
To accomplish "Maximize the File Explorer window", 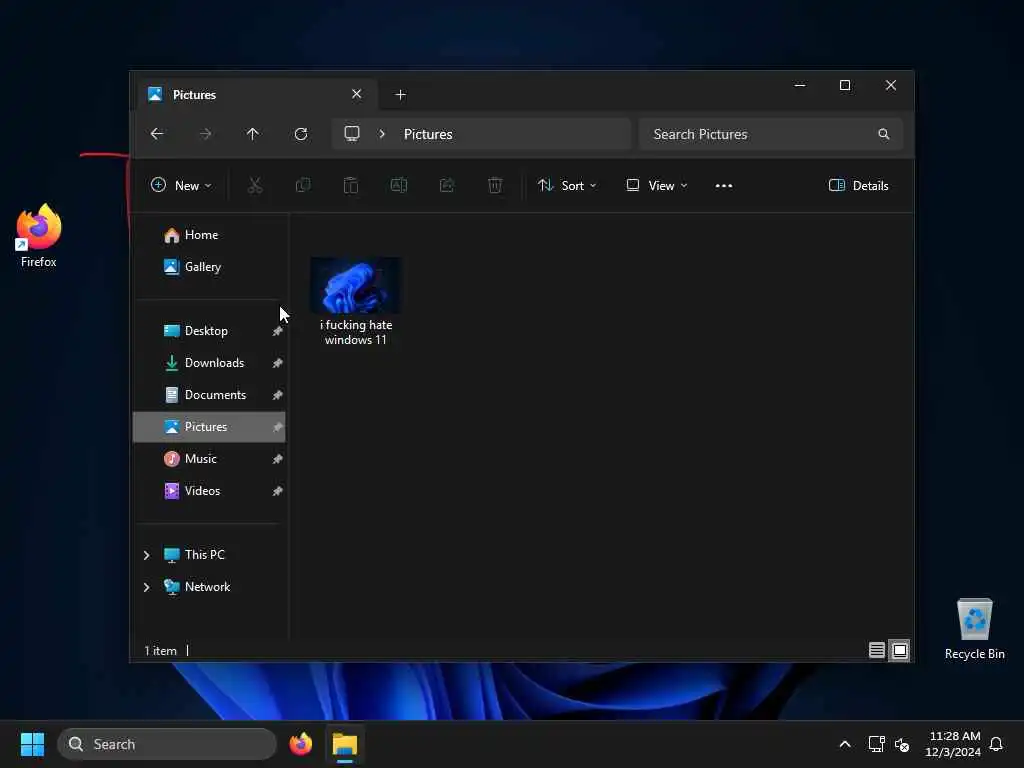I will [x=845, y=86].
